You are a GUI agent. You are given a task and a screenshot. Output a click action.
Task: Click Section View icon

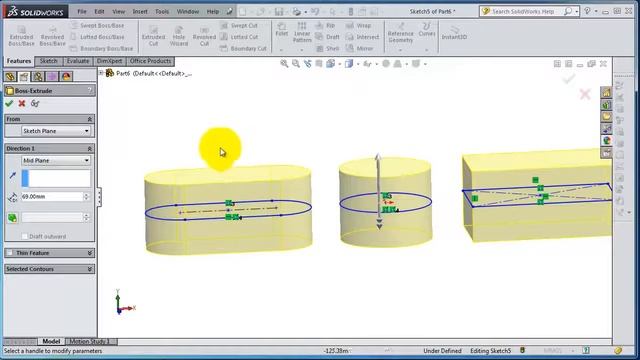319,64
